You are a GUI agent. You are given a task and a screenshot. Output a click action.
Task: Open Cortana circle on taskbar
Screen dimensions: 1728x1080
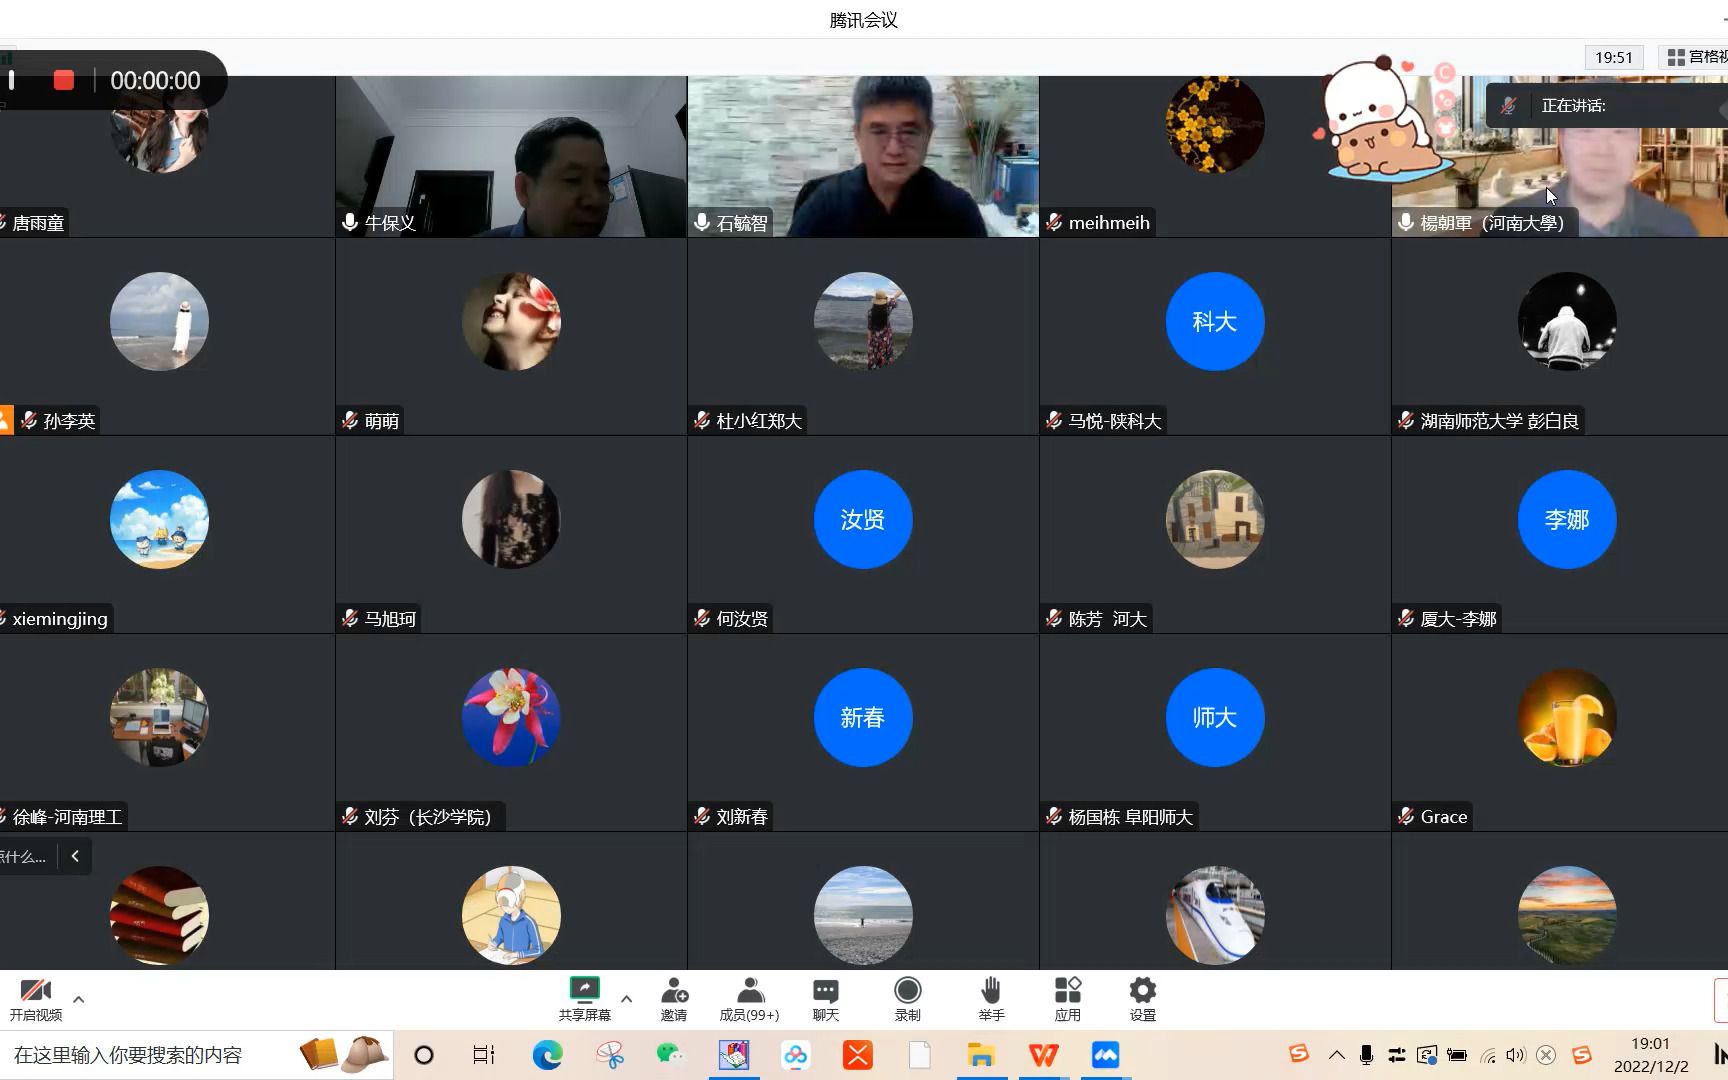[424, 1055]
